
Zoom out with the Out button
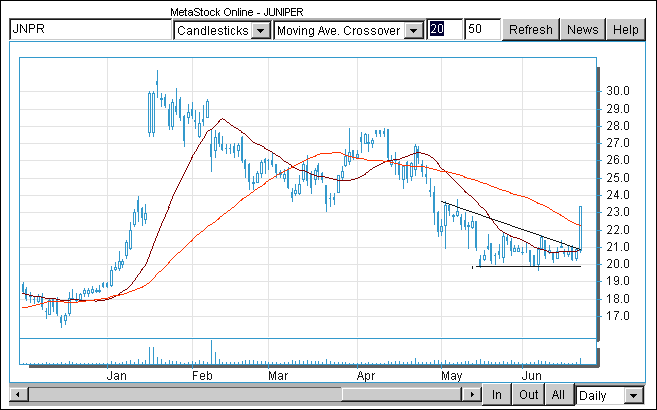click(528, 395)
